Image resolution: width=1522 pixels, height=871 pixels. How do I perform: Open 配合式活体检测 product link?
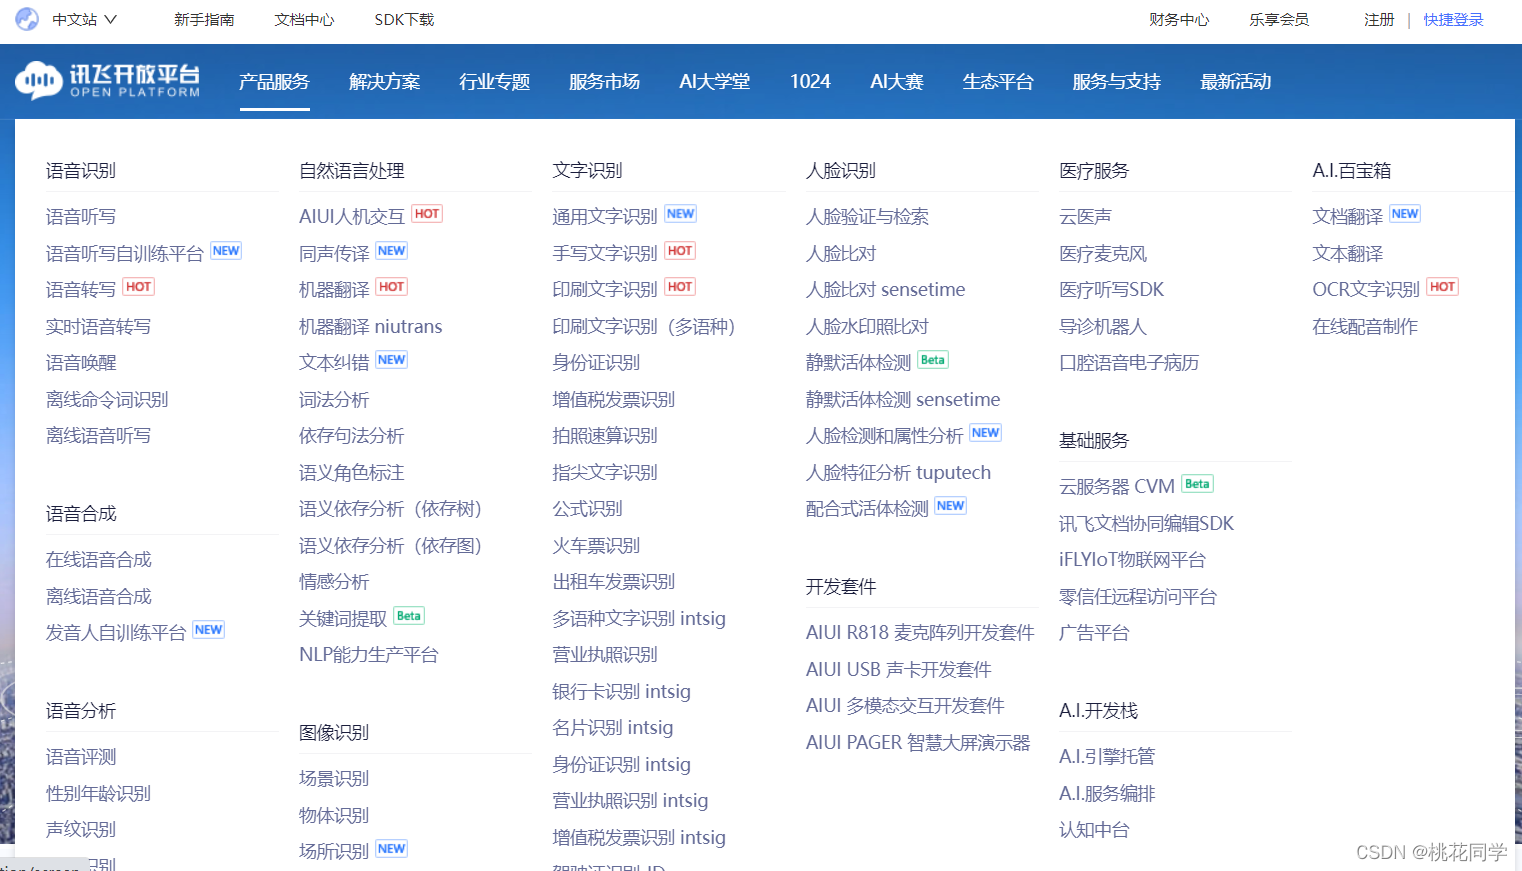(x=867, y=509)
